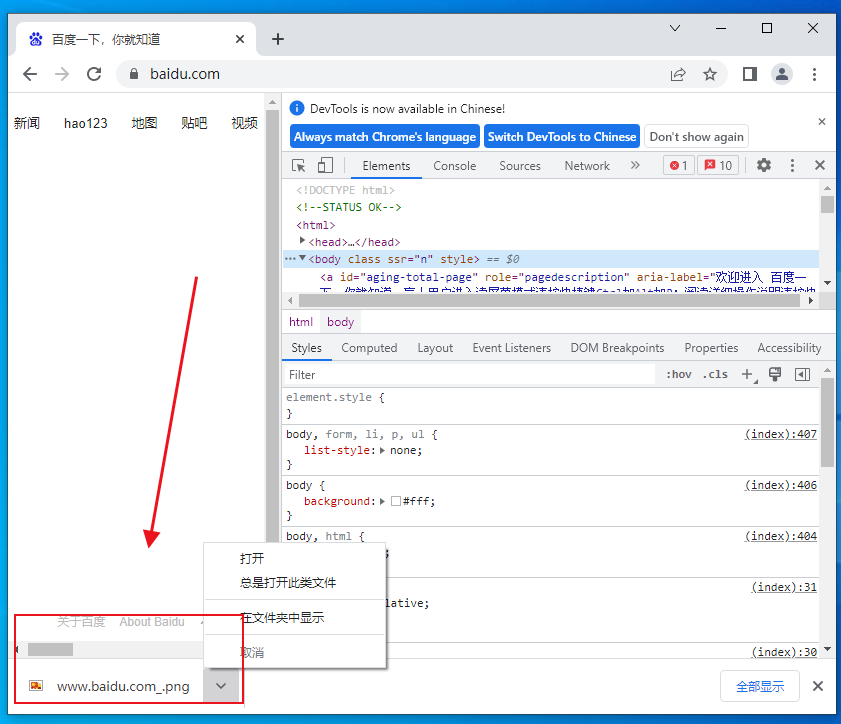
Task: Toggle the :hov element state panel
Action: (x=678, y=374)
